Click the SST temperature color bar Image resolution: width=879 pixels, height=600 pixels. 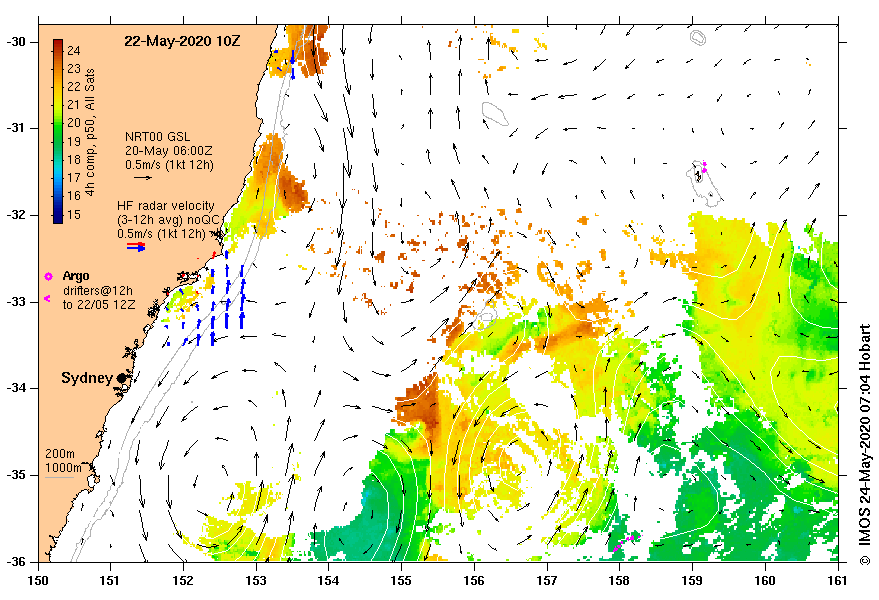point(58,132)
